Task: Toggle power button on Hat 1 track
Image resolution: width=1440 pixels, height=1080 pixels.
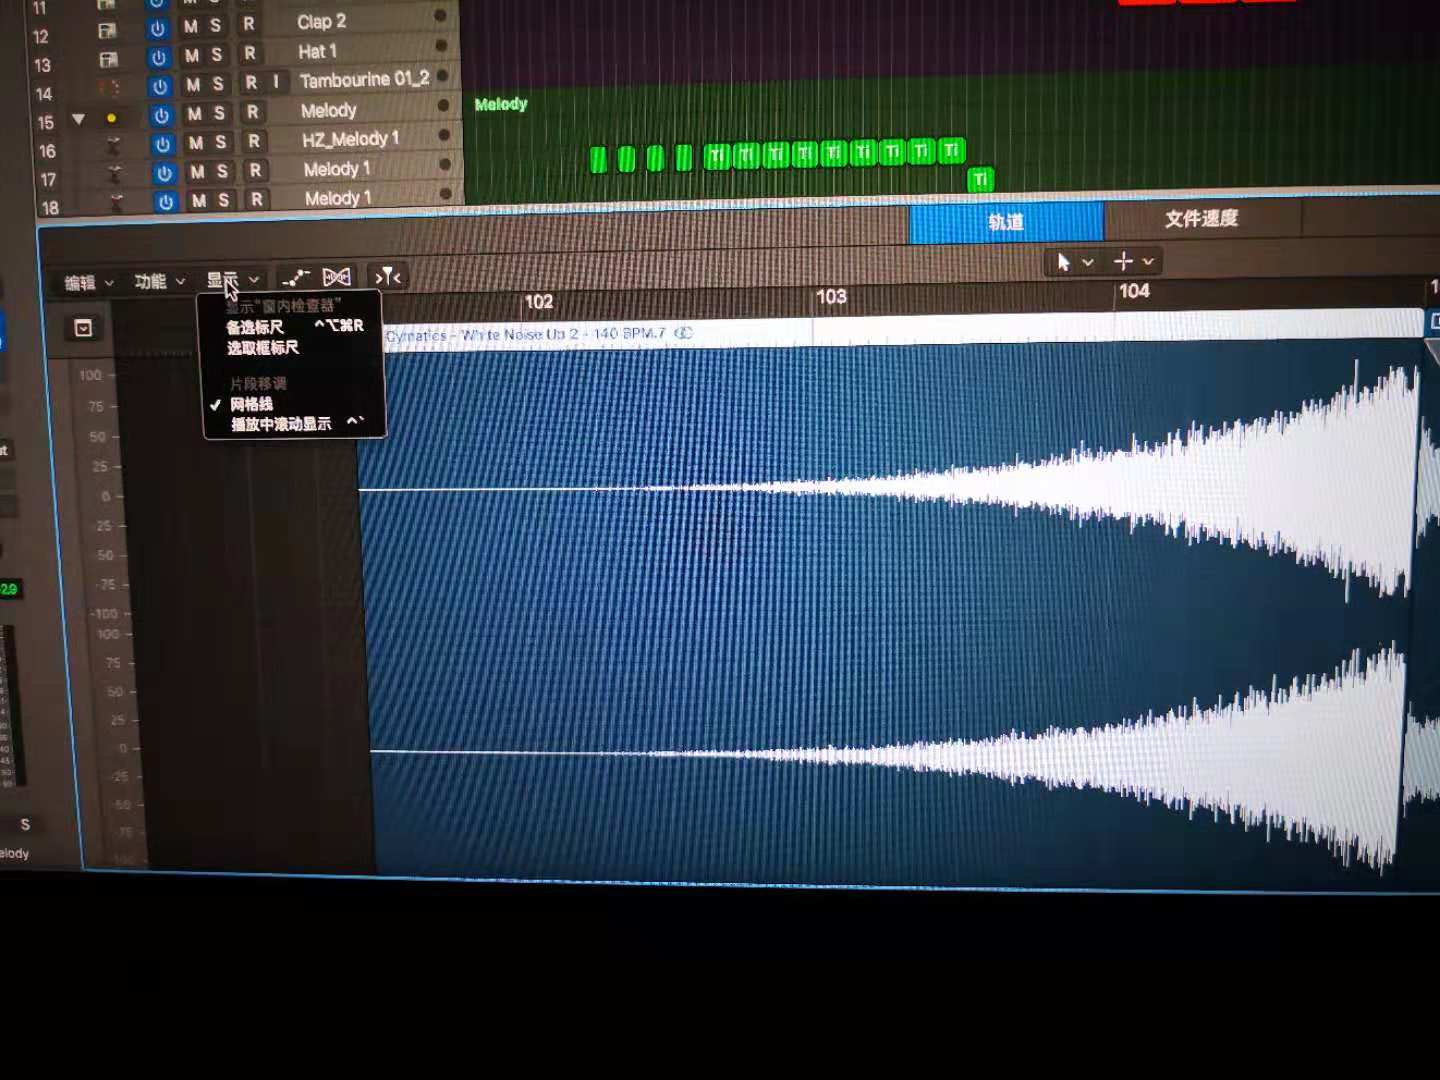Action: pos(158,58)
